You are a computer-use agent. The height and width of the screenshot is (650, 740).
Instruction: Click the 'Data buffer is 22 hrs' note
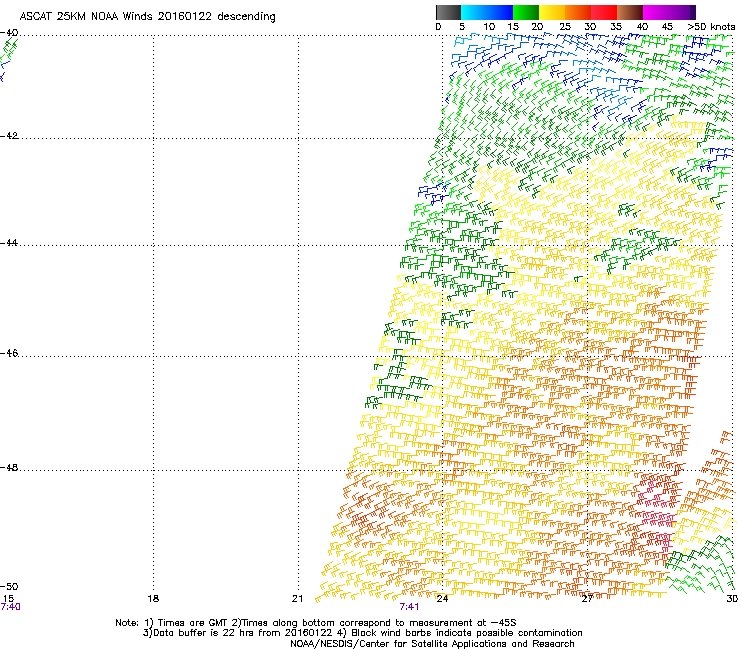click(x=362, y=633)
